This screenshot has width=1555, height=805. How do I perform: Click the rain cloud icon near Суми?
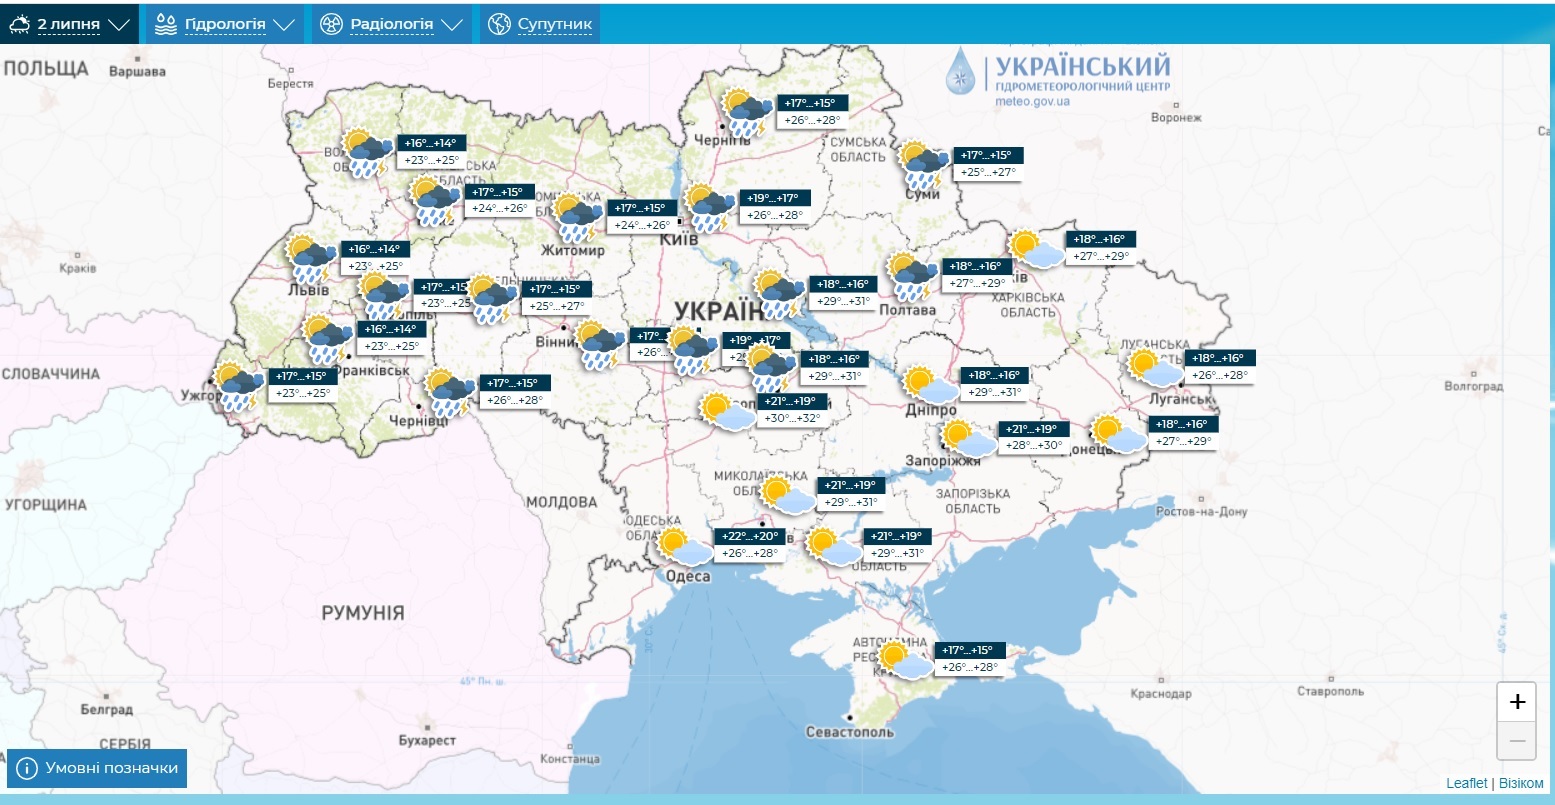(923, 165)
